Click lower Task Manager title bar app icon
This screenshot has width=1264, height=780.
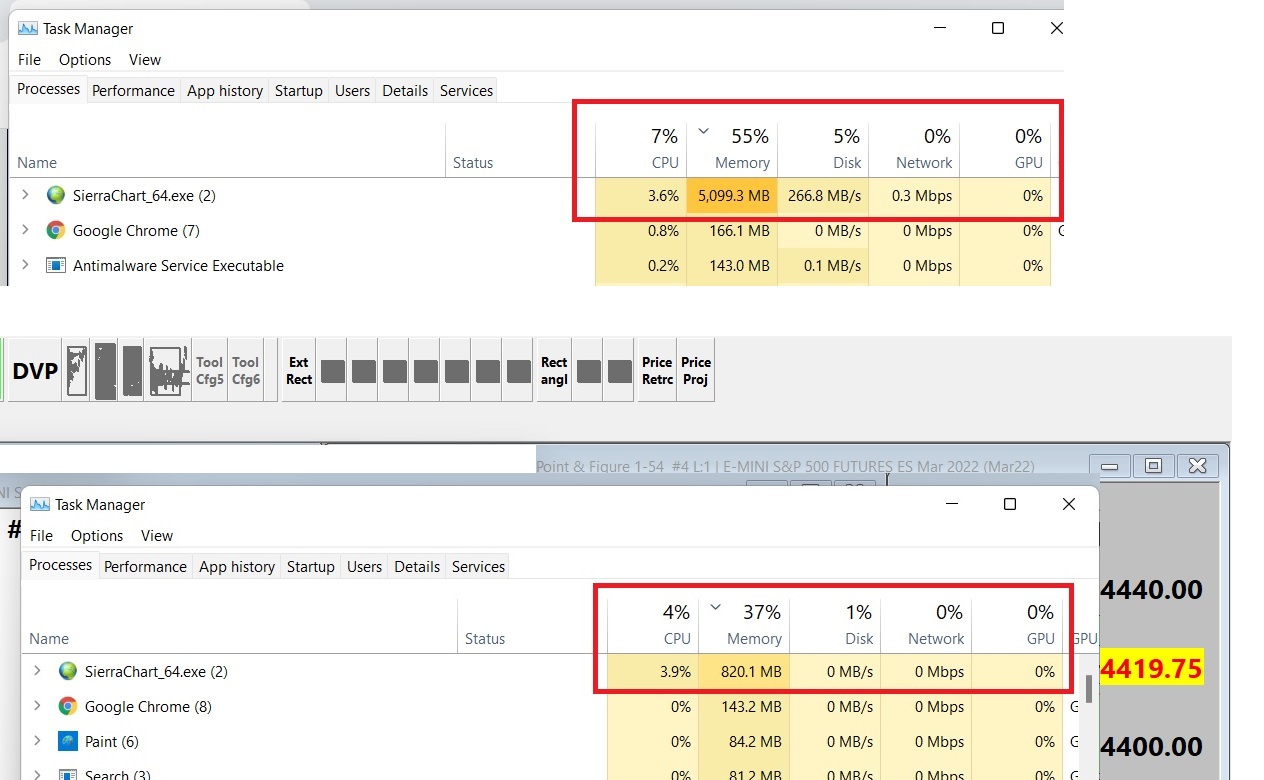(40, 505)
